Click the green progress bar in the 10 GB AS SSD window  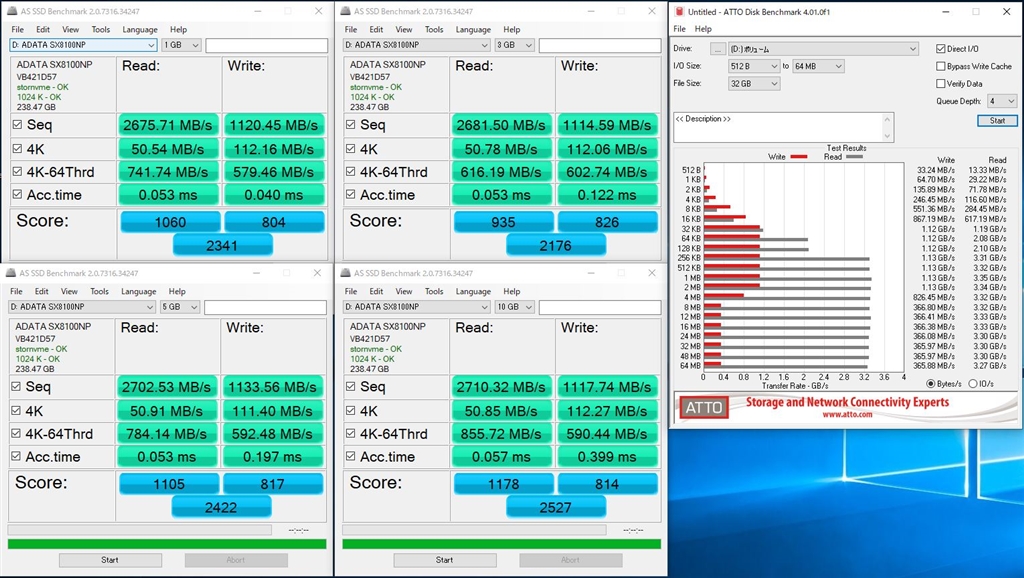pyautogui.click(x=502, y=544)
